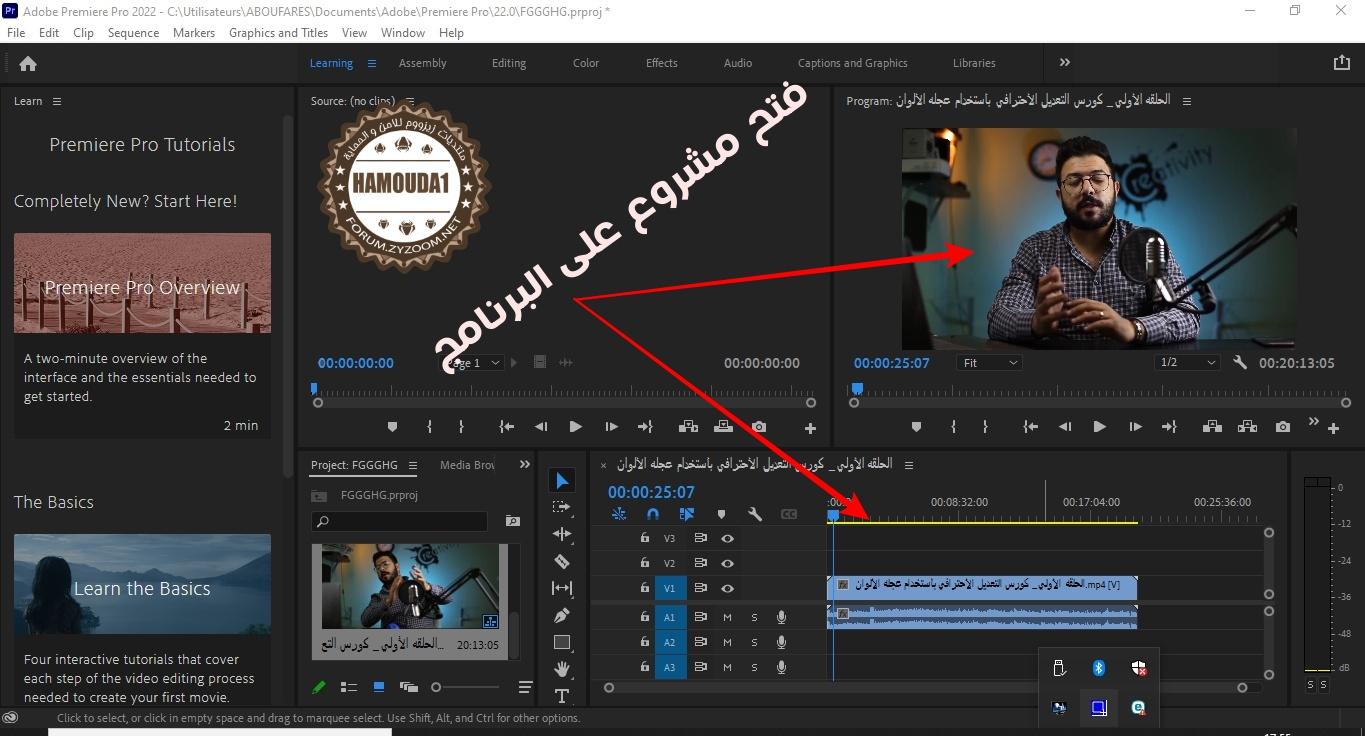Open the Learn the Basics tutorial card
Viewport: 1365px width, 736px height.
(x=142, y=620)
